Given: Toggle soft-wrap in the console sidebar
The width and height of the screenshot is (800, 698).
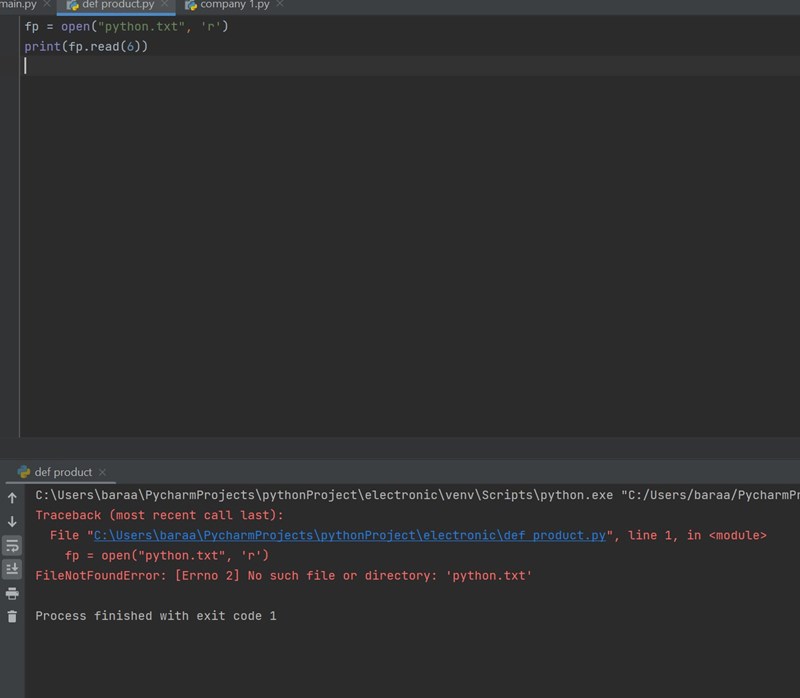Looking at the screenshot, I should coord(12,545).
